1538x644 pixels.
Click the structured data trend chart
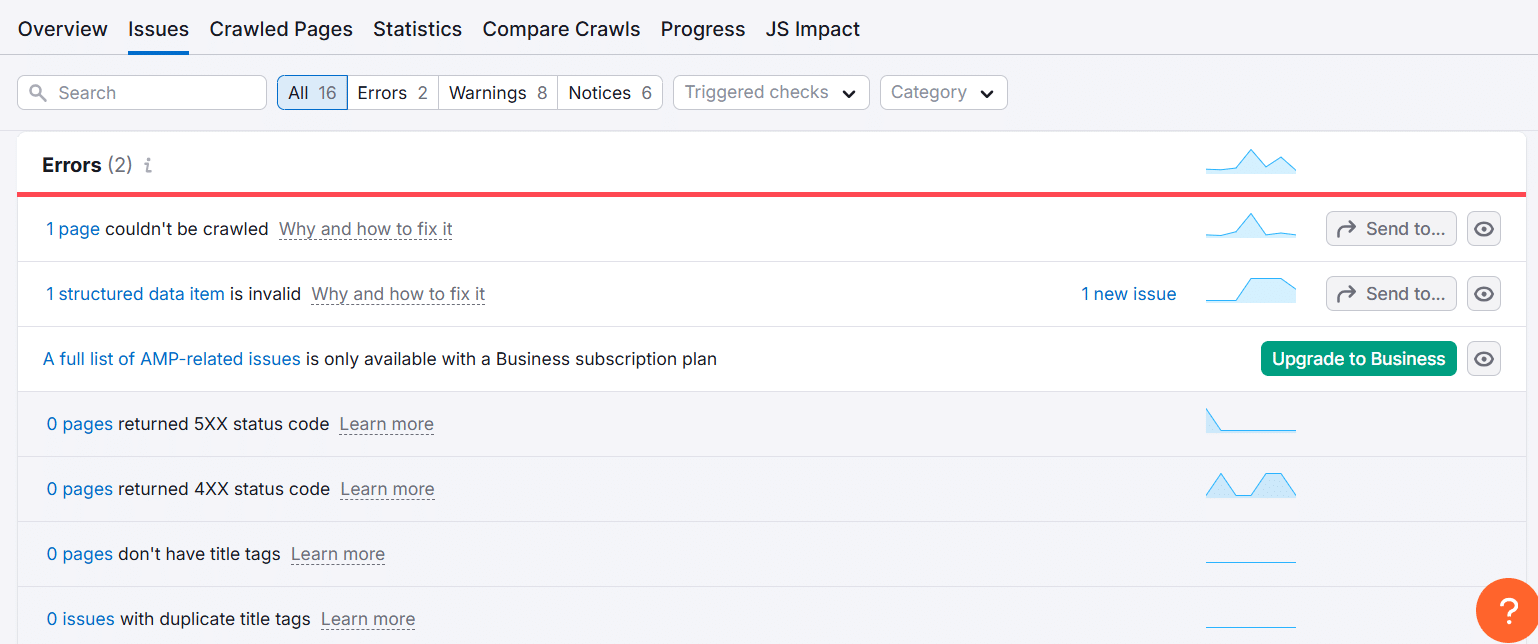tap(1250, 291)
